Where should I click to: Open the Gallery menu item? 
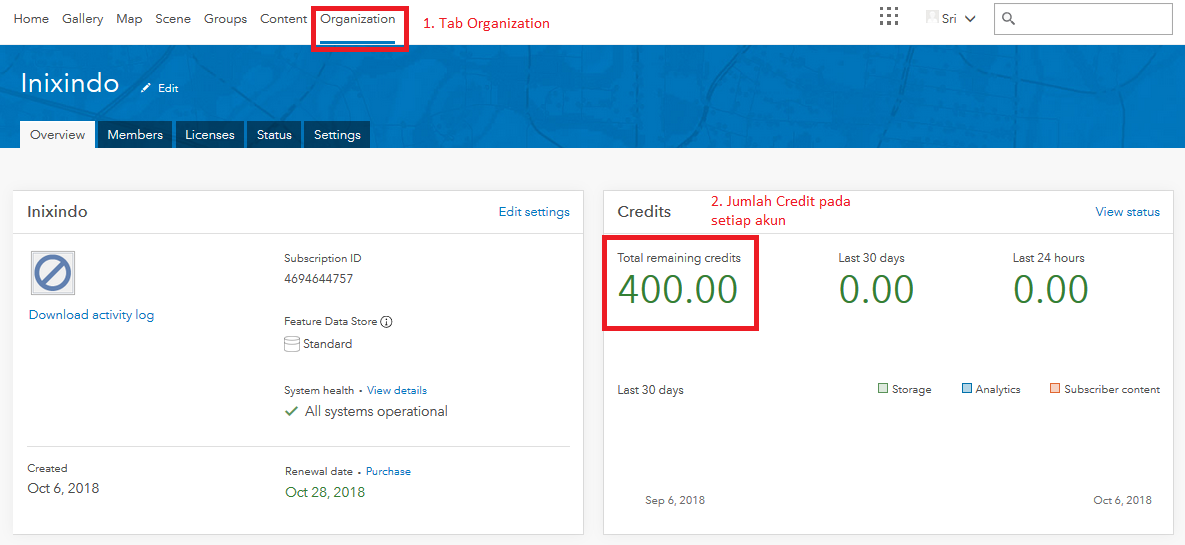[82, 19]
